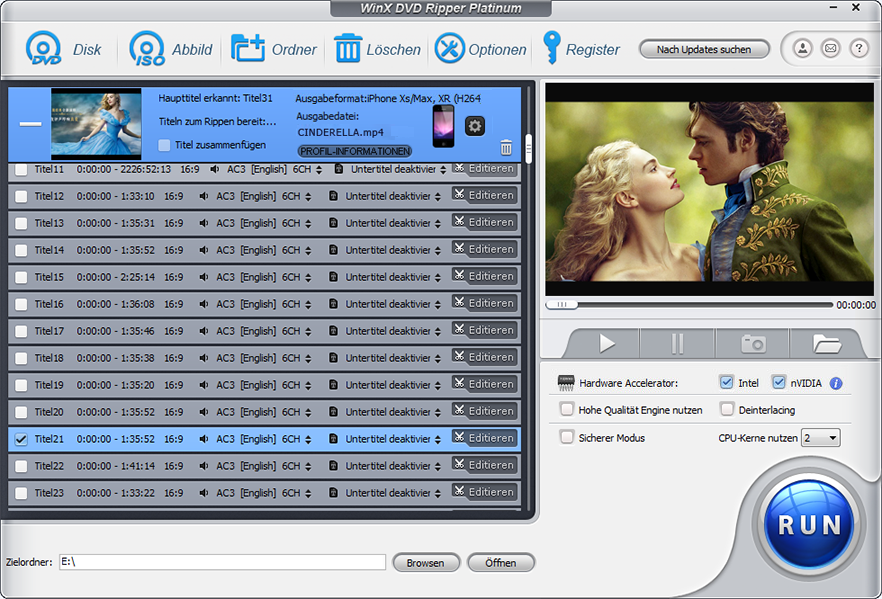Open help via the question mark icon
Image resolution: width=882 pixels, height=599 pixels.
click(x=858, y=48)
